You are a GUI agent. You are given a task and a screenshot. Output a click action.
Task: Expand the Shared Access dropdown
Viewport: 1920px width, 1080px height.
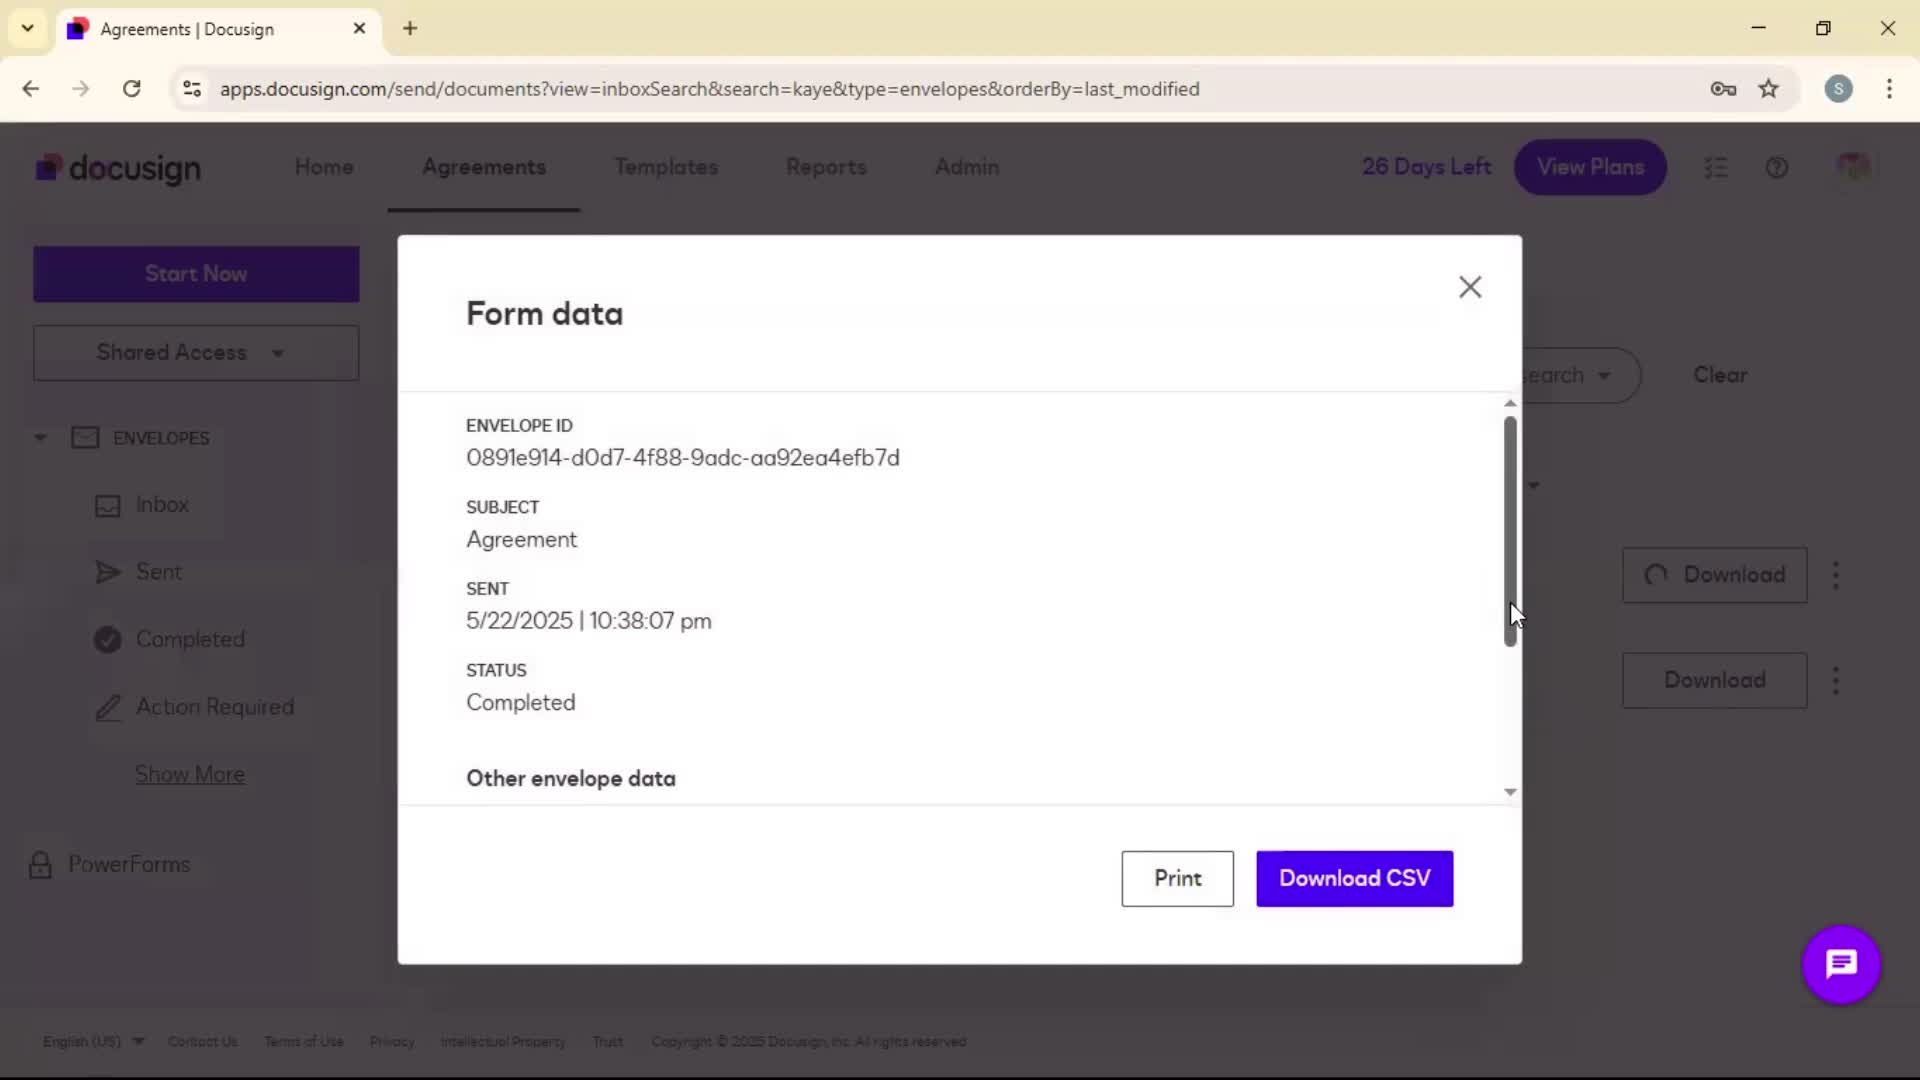pyautogui.click(x=196, y=353)
